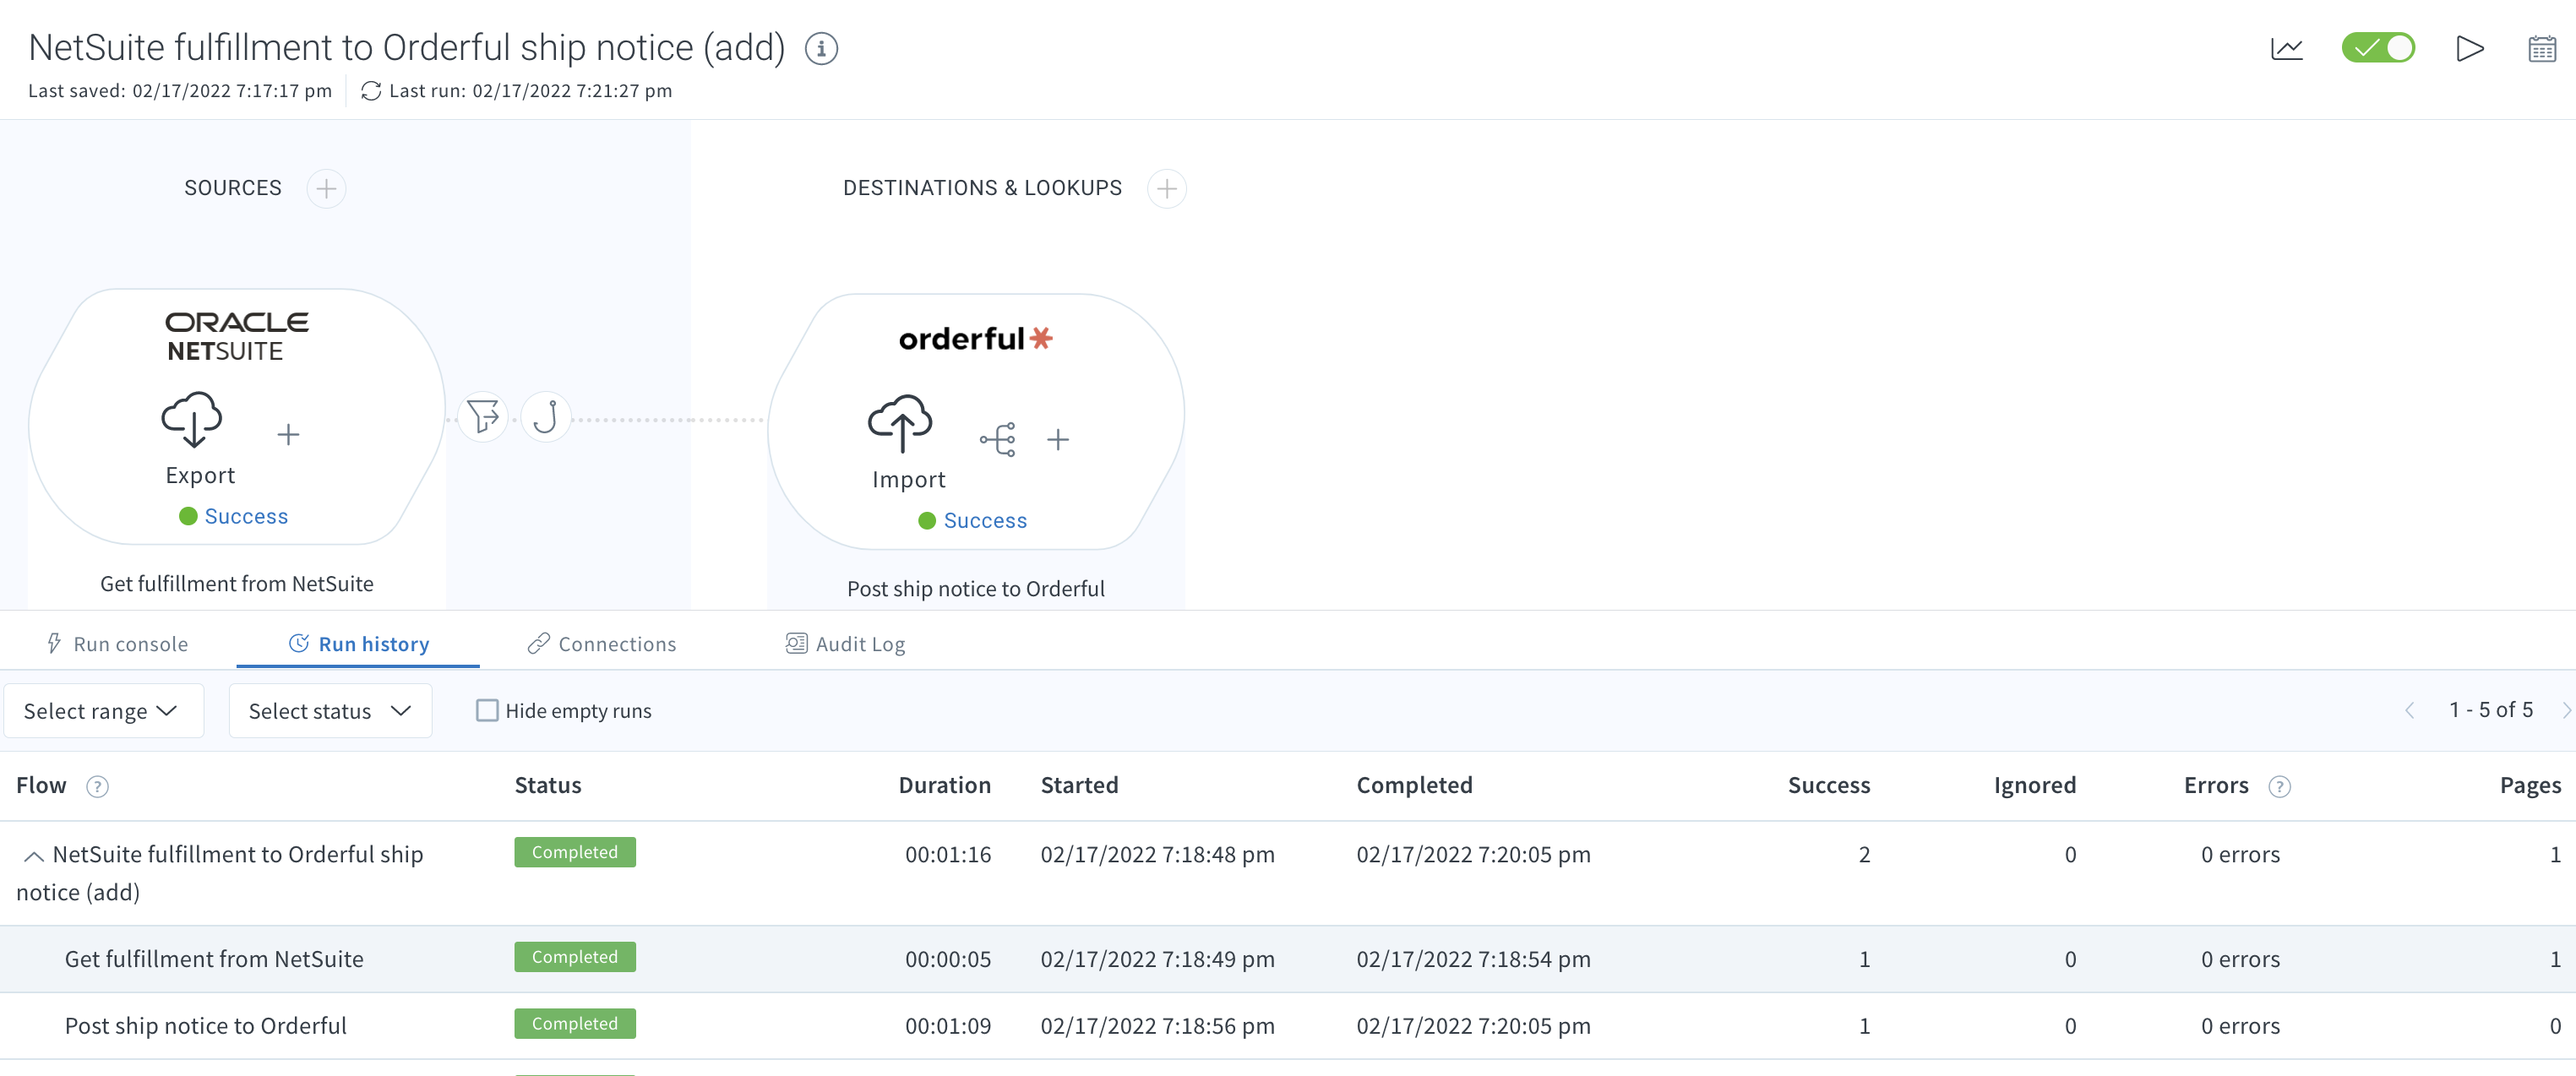The height and width of the screenshot is (1076, 2576).
Task: Switch to the Audit Log tab
Action: pos(845,644)
